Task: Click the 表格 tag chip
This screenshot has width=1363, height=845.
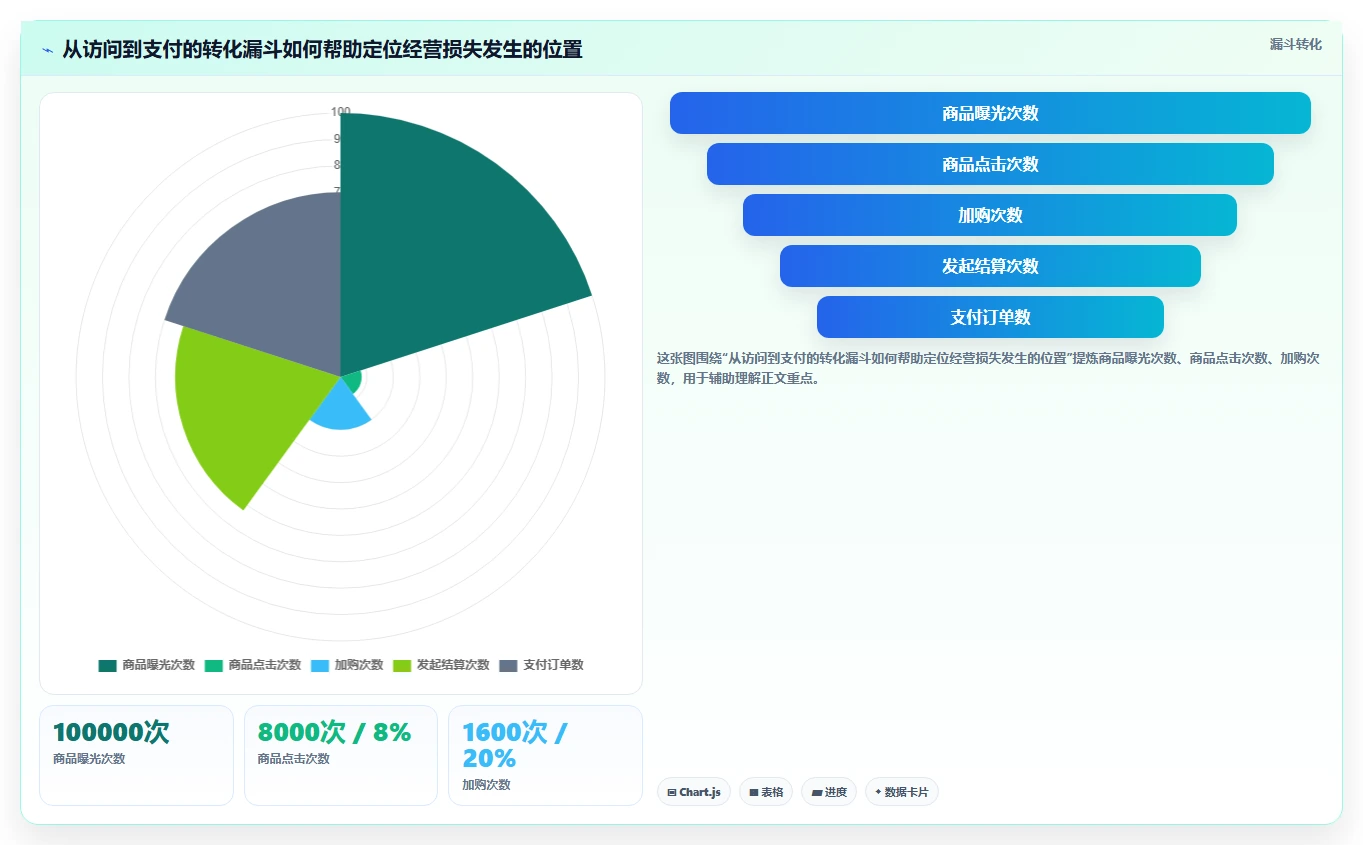Action: click(766, 792)
